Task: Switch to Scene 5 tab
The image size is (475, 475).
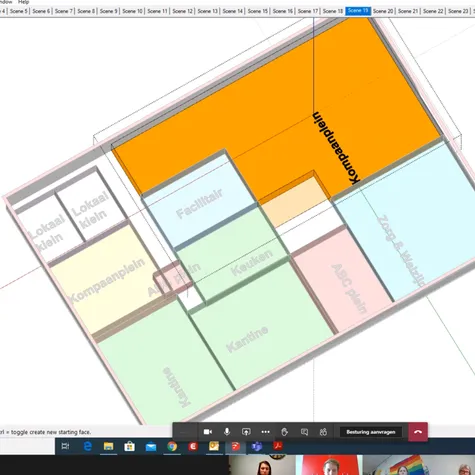Action: [19, 11]
